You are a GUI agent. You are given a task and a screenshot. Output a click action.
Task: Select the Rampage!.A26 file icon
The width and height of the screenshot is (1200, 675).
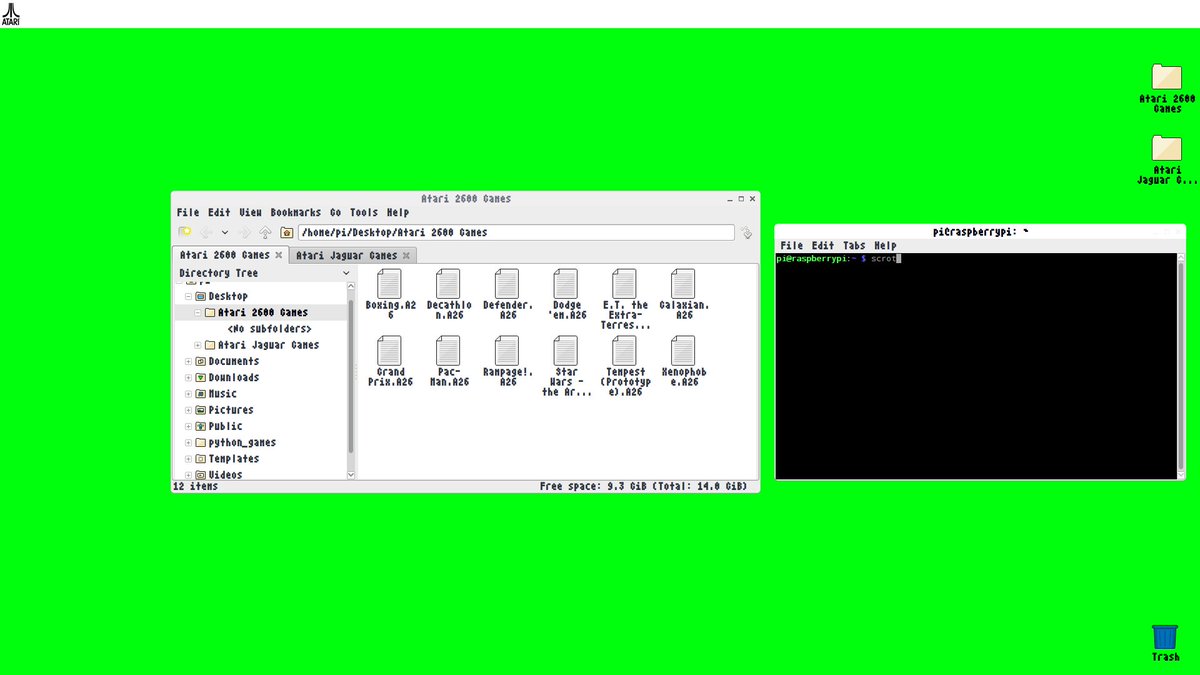(507, 350)
